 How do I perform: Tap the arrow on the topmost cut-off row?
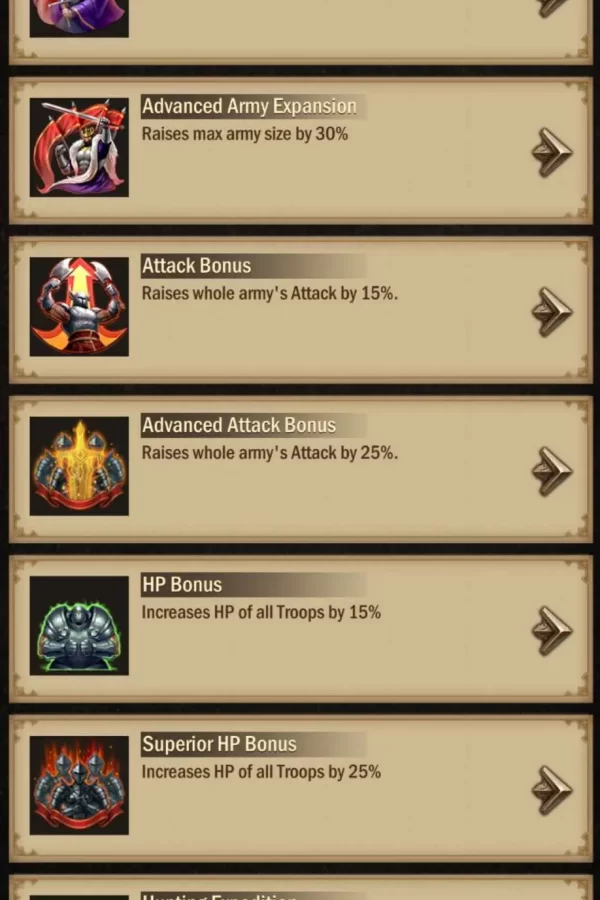point(551,8)
